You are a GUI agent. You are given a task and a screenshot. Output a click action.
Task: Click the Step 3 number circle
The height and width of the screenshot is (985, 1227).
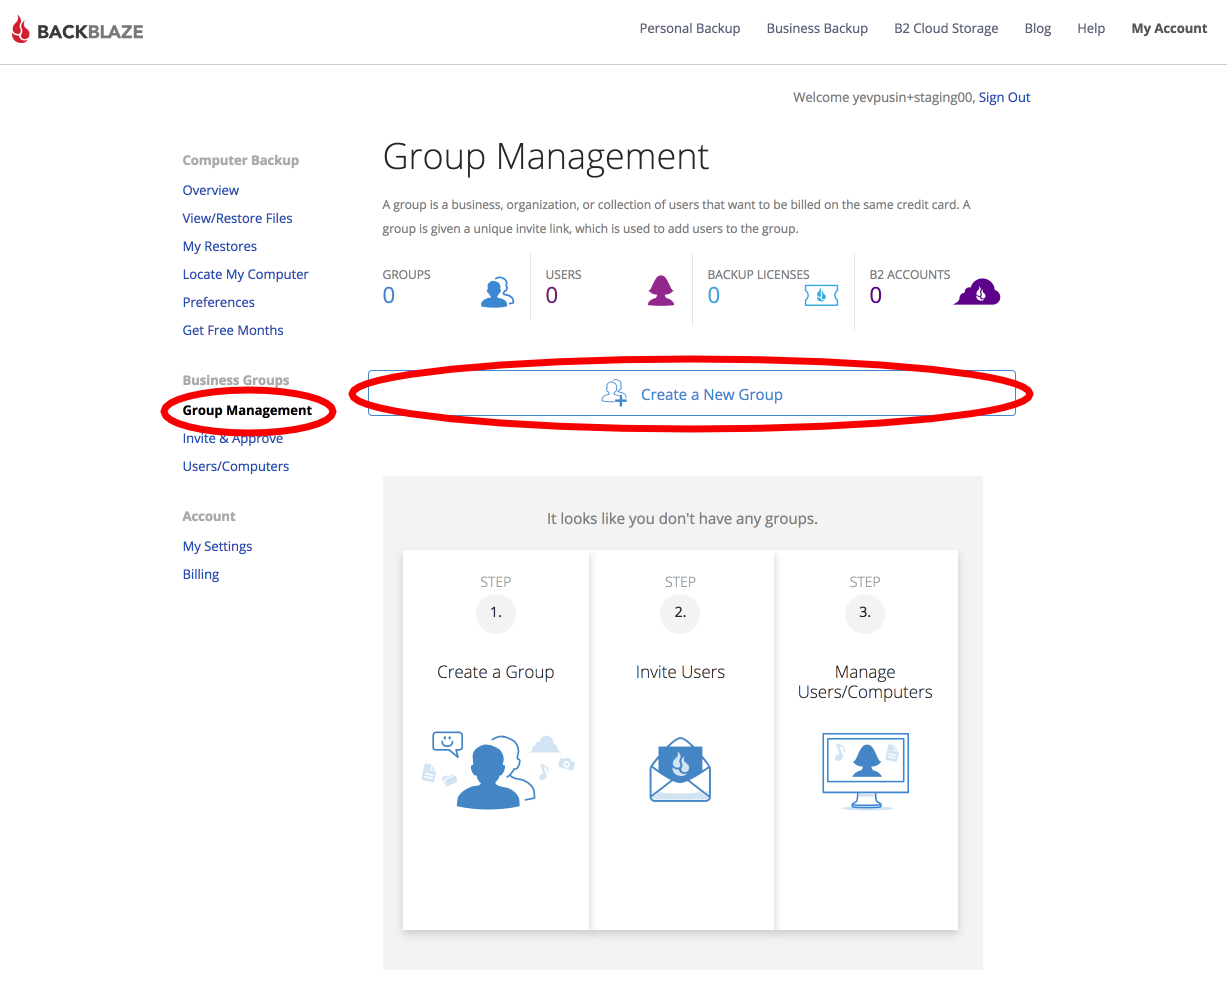865,613
